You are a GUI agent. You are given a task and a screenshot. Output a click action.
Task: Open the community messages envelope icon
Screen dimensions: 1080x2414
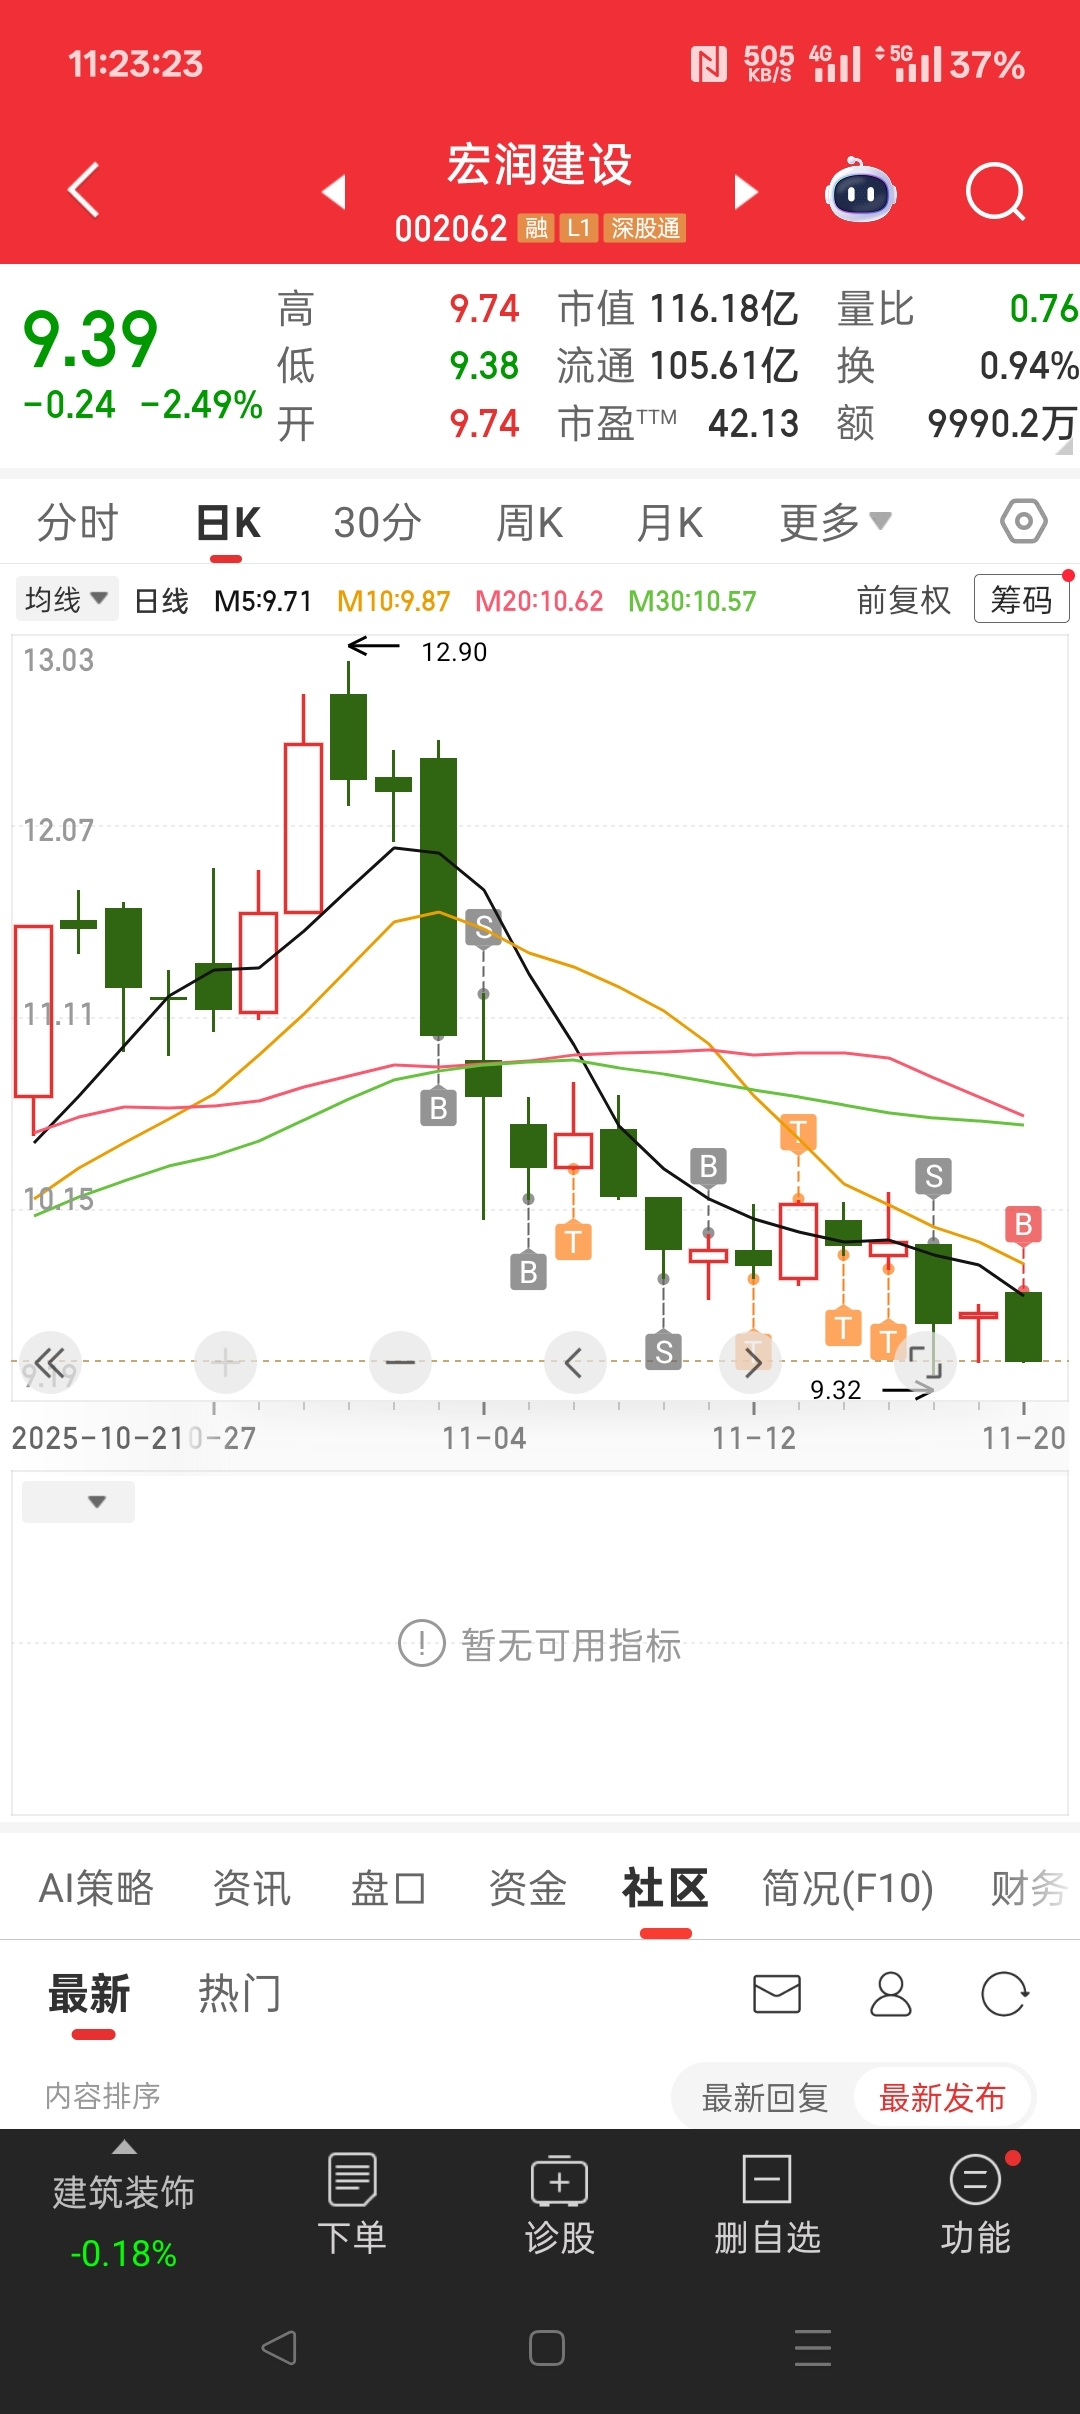pyautogui.click(x=777, y=1994)
